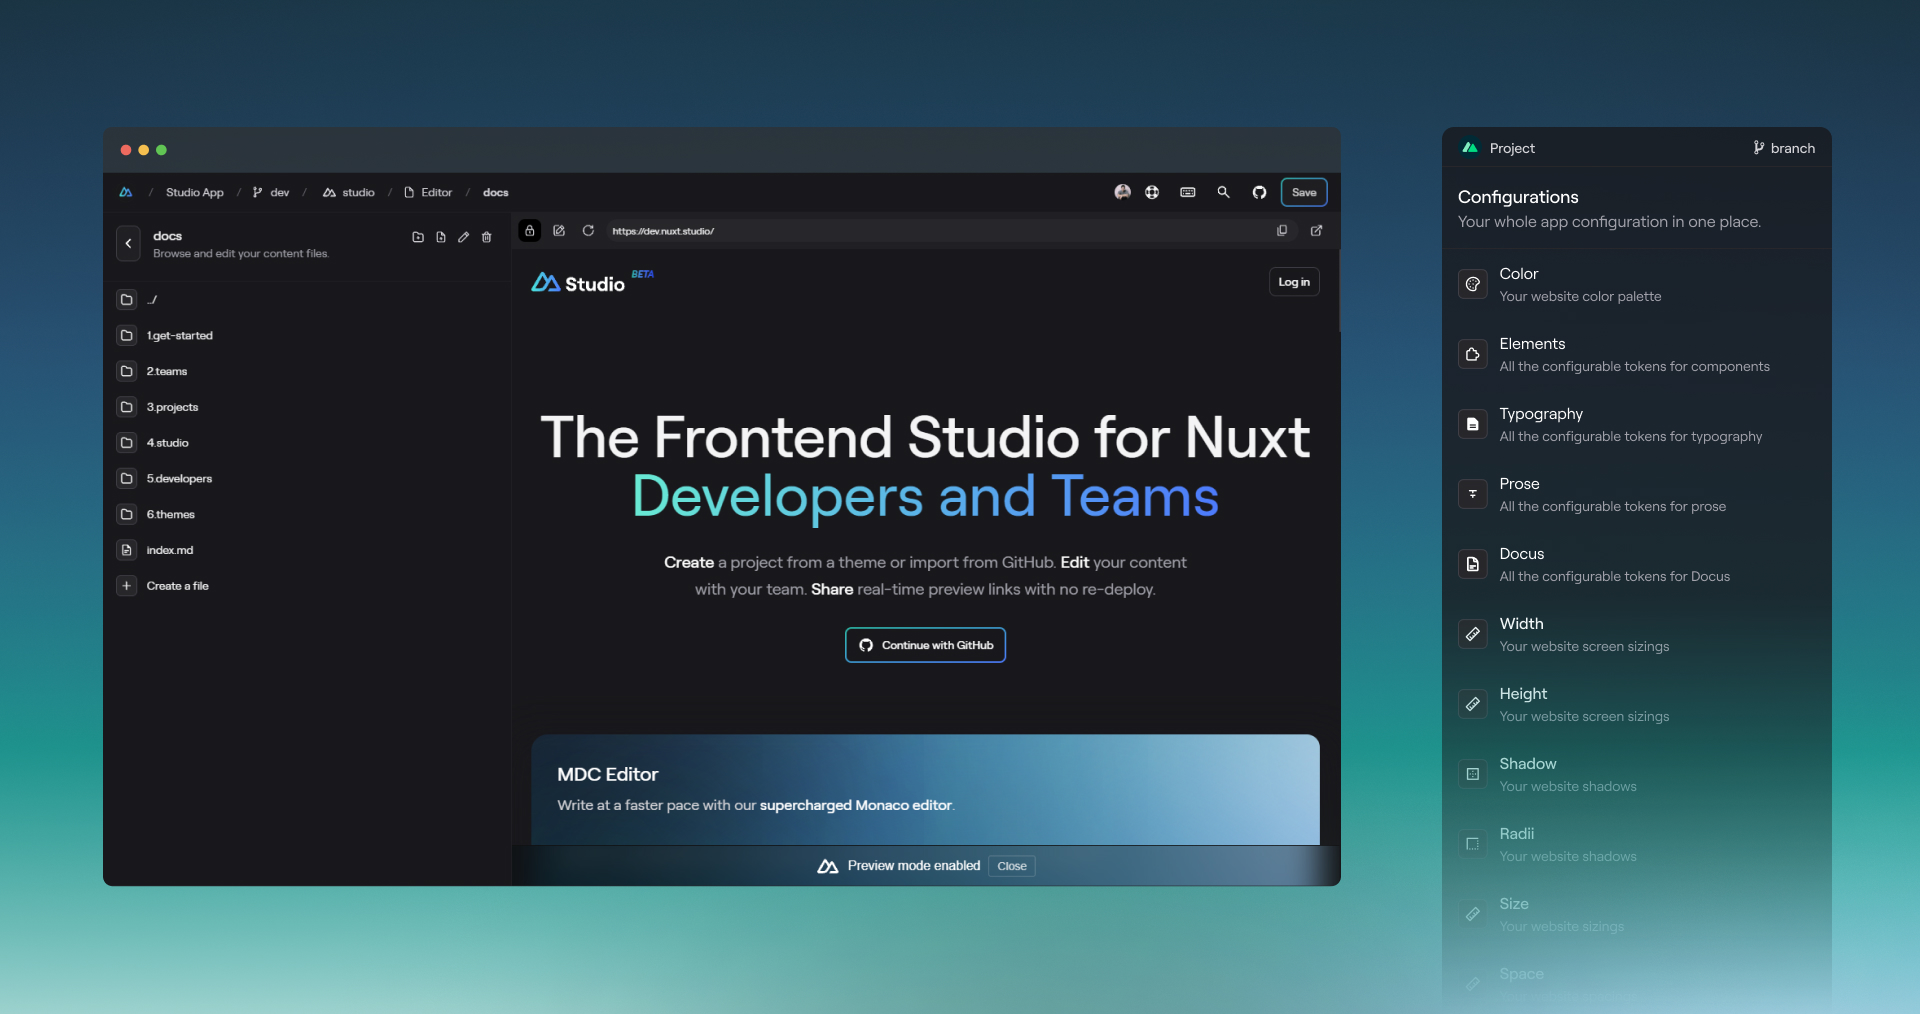The height and width of the screenshot is (1014, 1920).
Task: Create a new folder in docs
Action: [418, 237]
